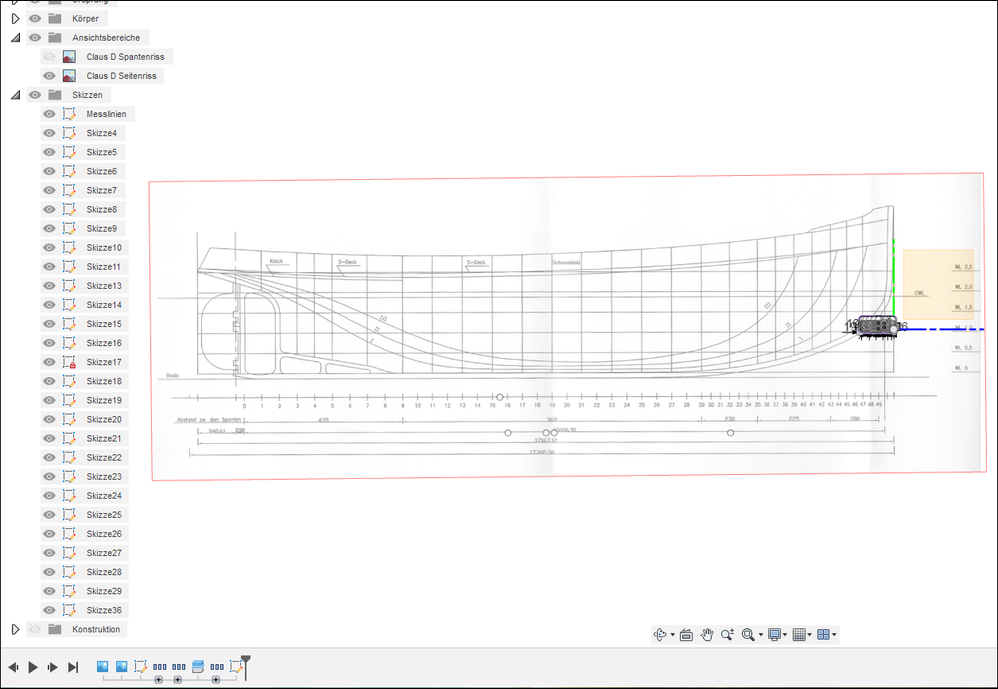The height and width of the screenshot is (689, 998).
Task: Click the sketch icon beside Skizze36
Action: click(69, 610)
